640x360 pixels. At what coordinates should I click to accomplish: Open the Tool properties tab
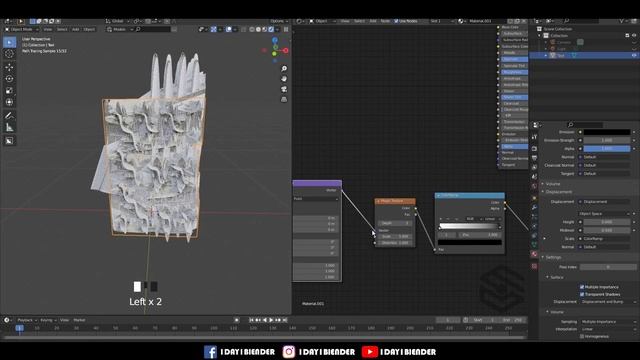(534, 137)
